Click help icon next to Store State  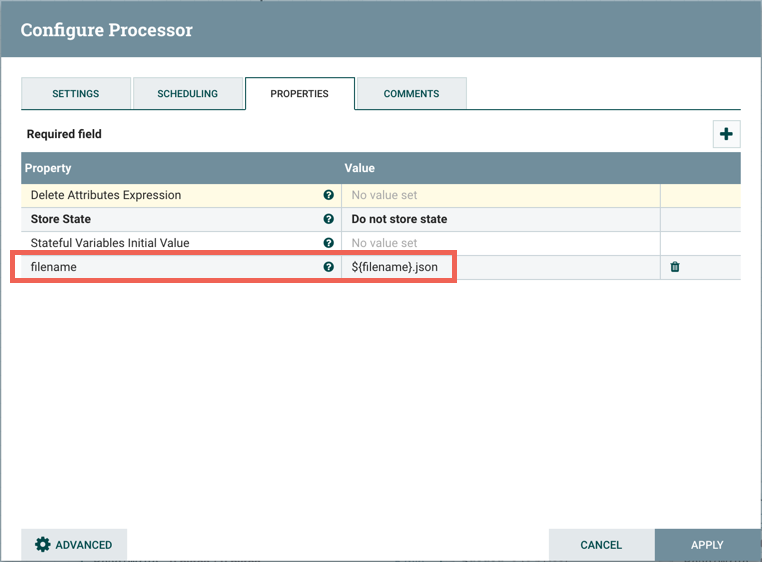click(328, 219)
